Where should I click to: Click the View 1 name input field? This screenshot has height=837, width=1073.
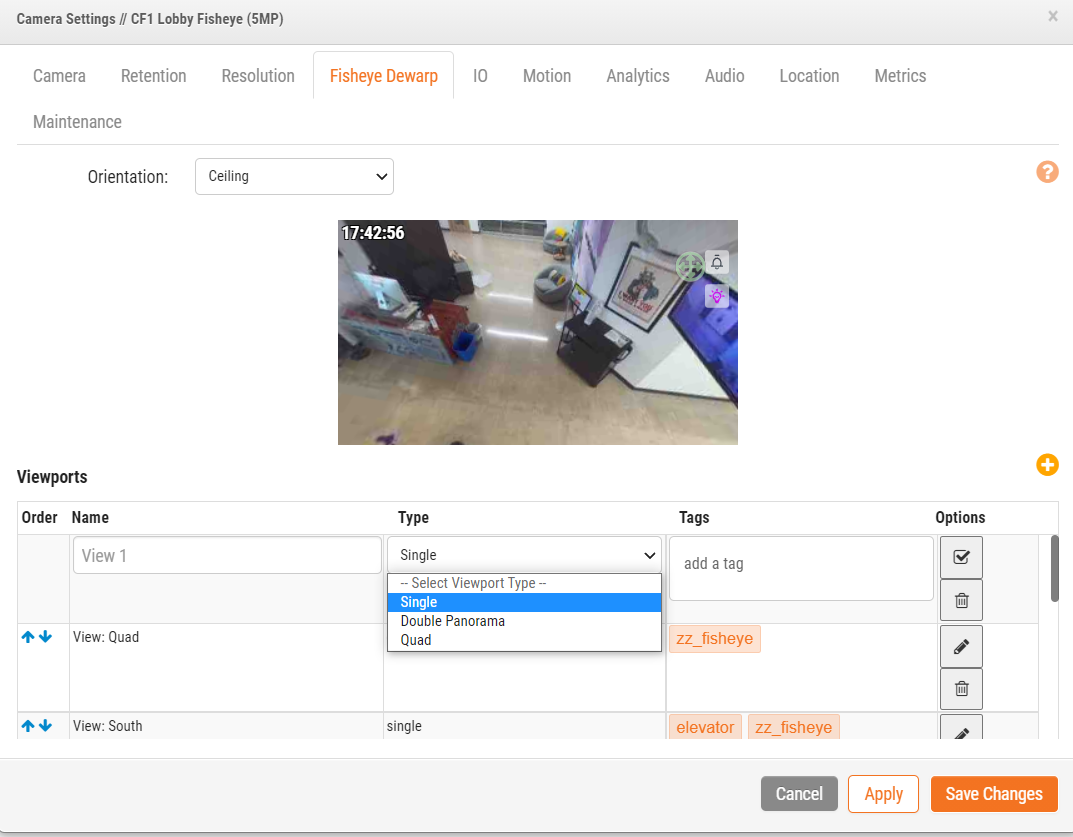227,555
